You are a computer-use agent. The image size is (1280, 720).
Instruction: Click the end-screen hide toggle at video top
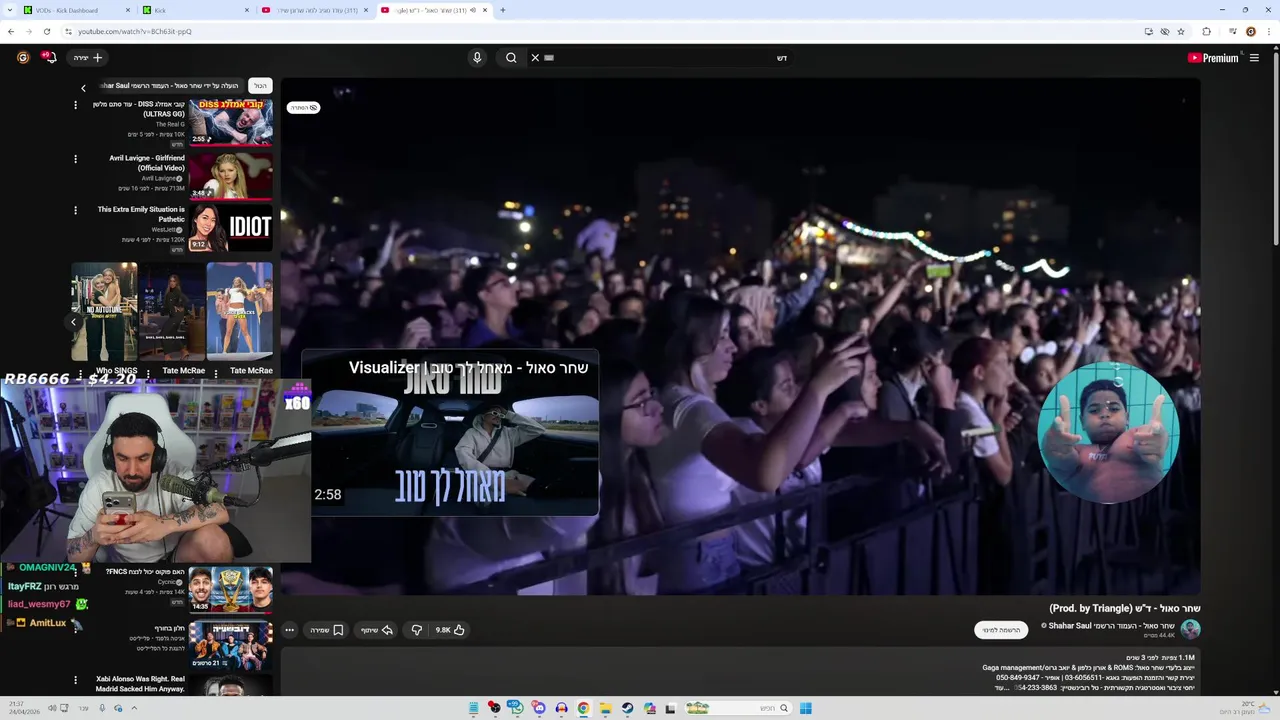coord(303,107)
